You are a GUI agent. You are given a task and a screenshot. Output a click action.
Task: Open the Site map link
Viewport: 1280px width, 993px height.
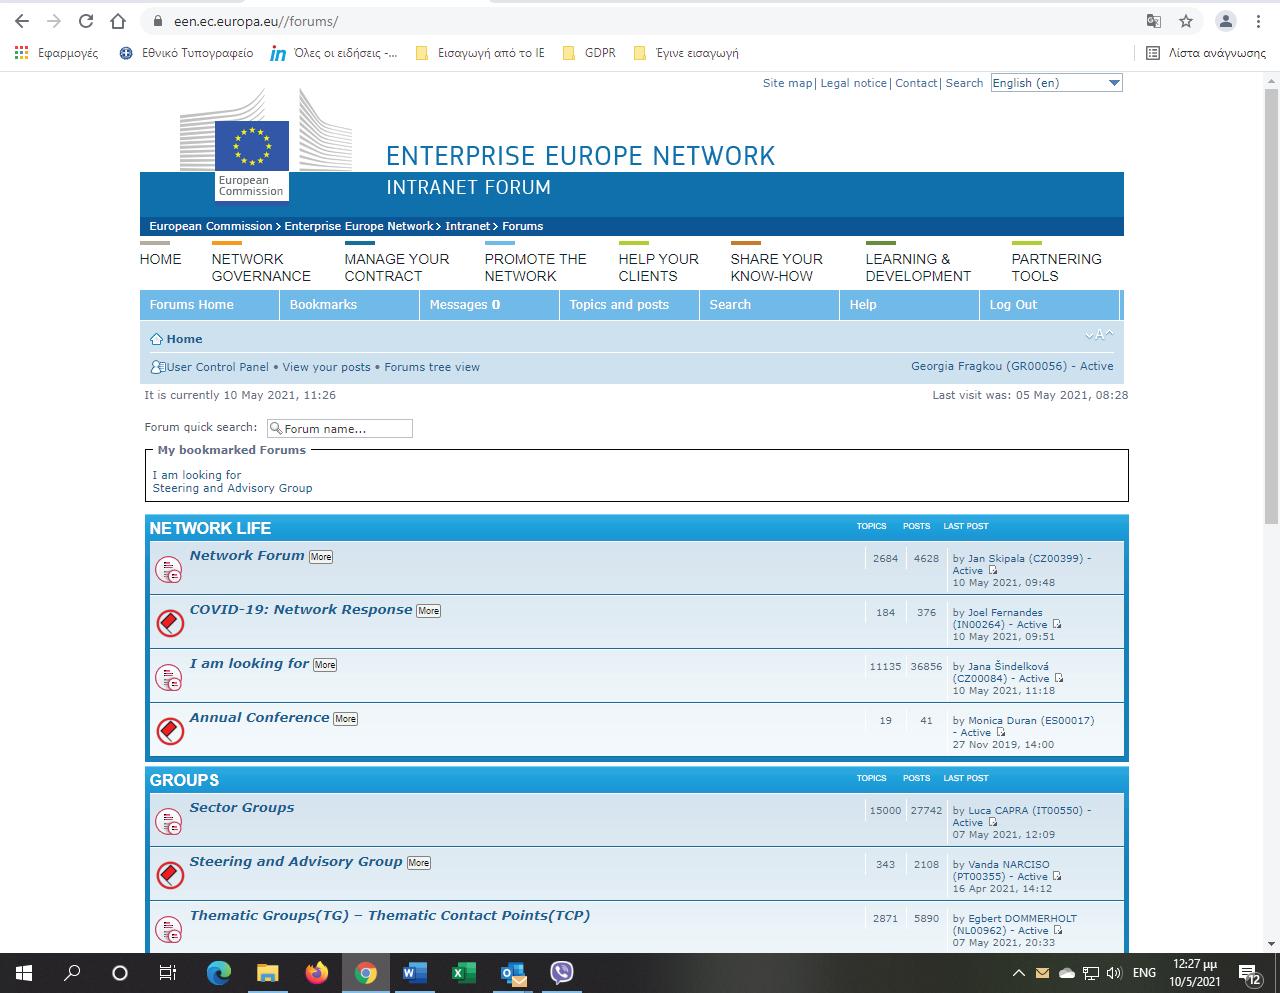(x=788, y=83)
